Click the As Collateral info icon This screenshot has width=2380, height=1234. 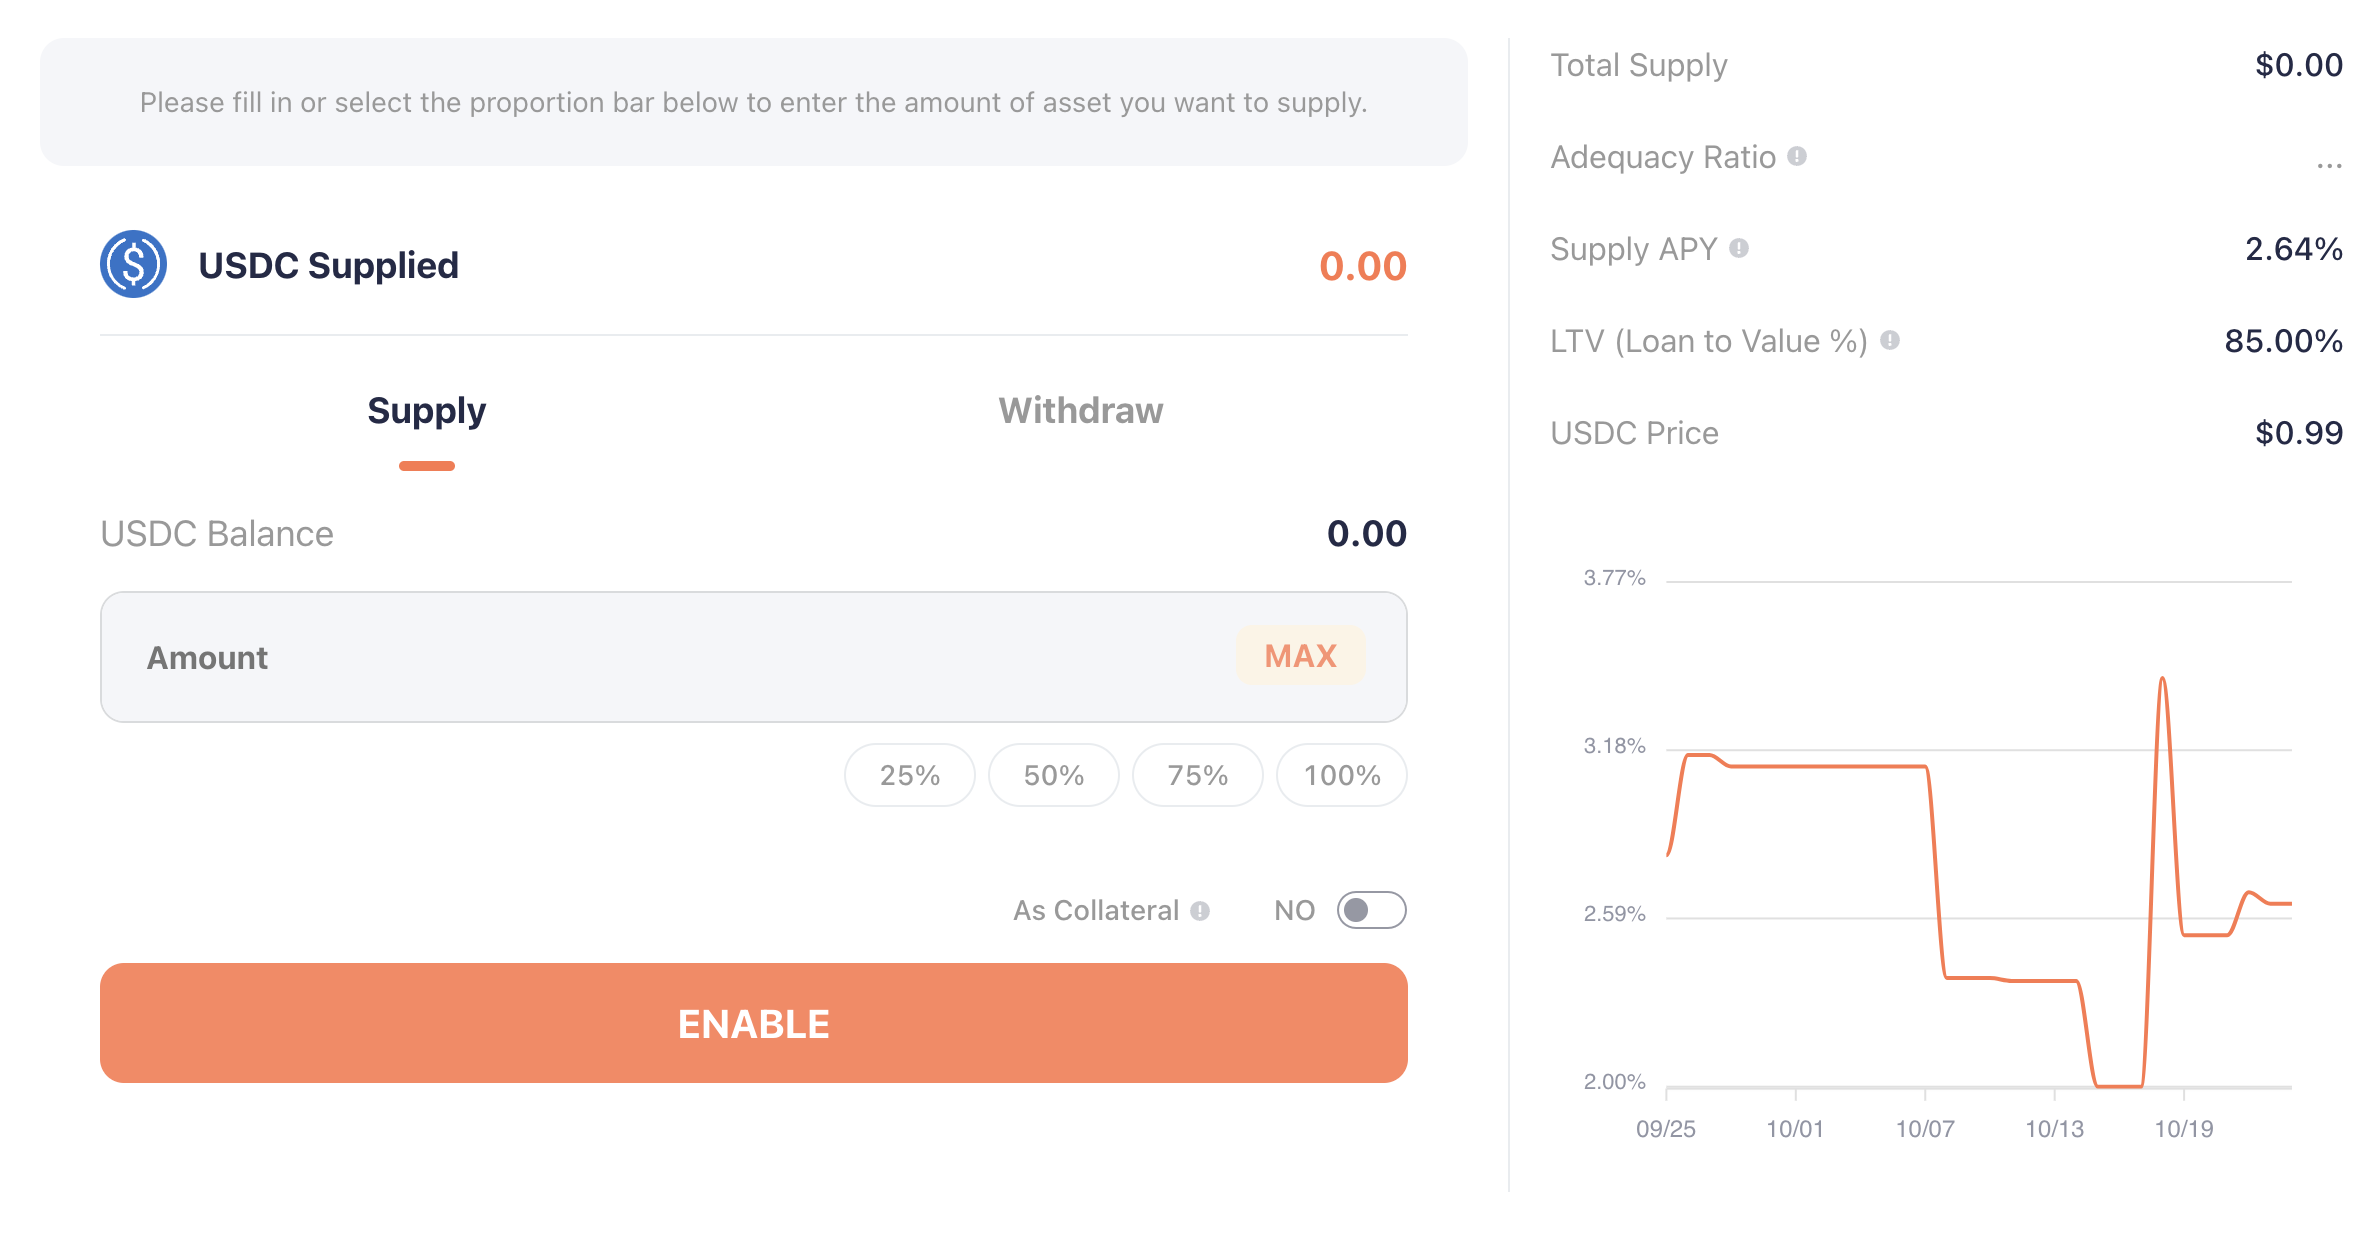pyautogui.click(x=1200, y=911)
